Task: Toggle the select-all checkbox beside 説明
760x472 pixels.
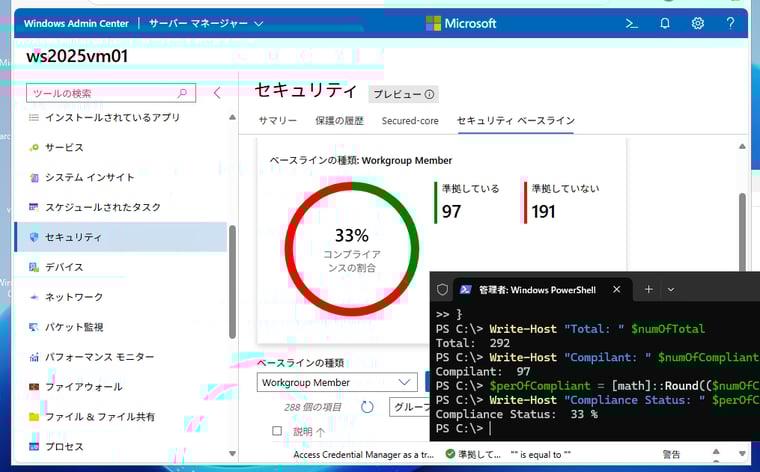Action: pyautogui.click(x=277, y=431)
